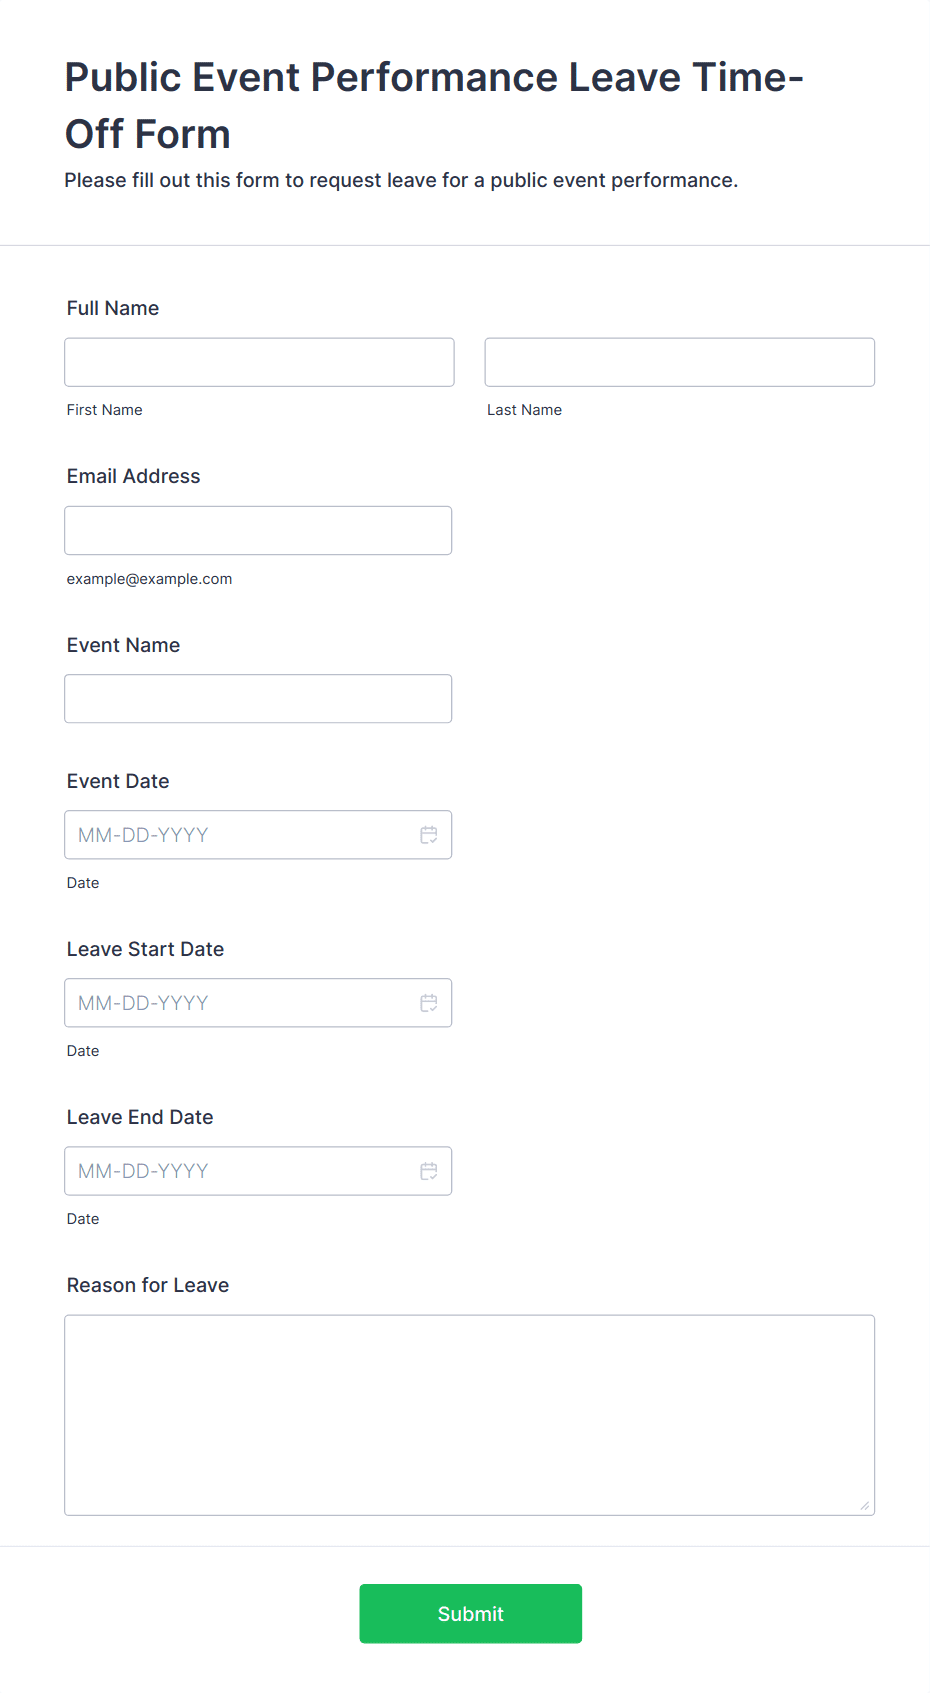930x1693 pixels.
Task: Click the First Name input field
Action: 259,362
